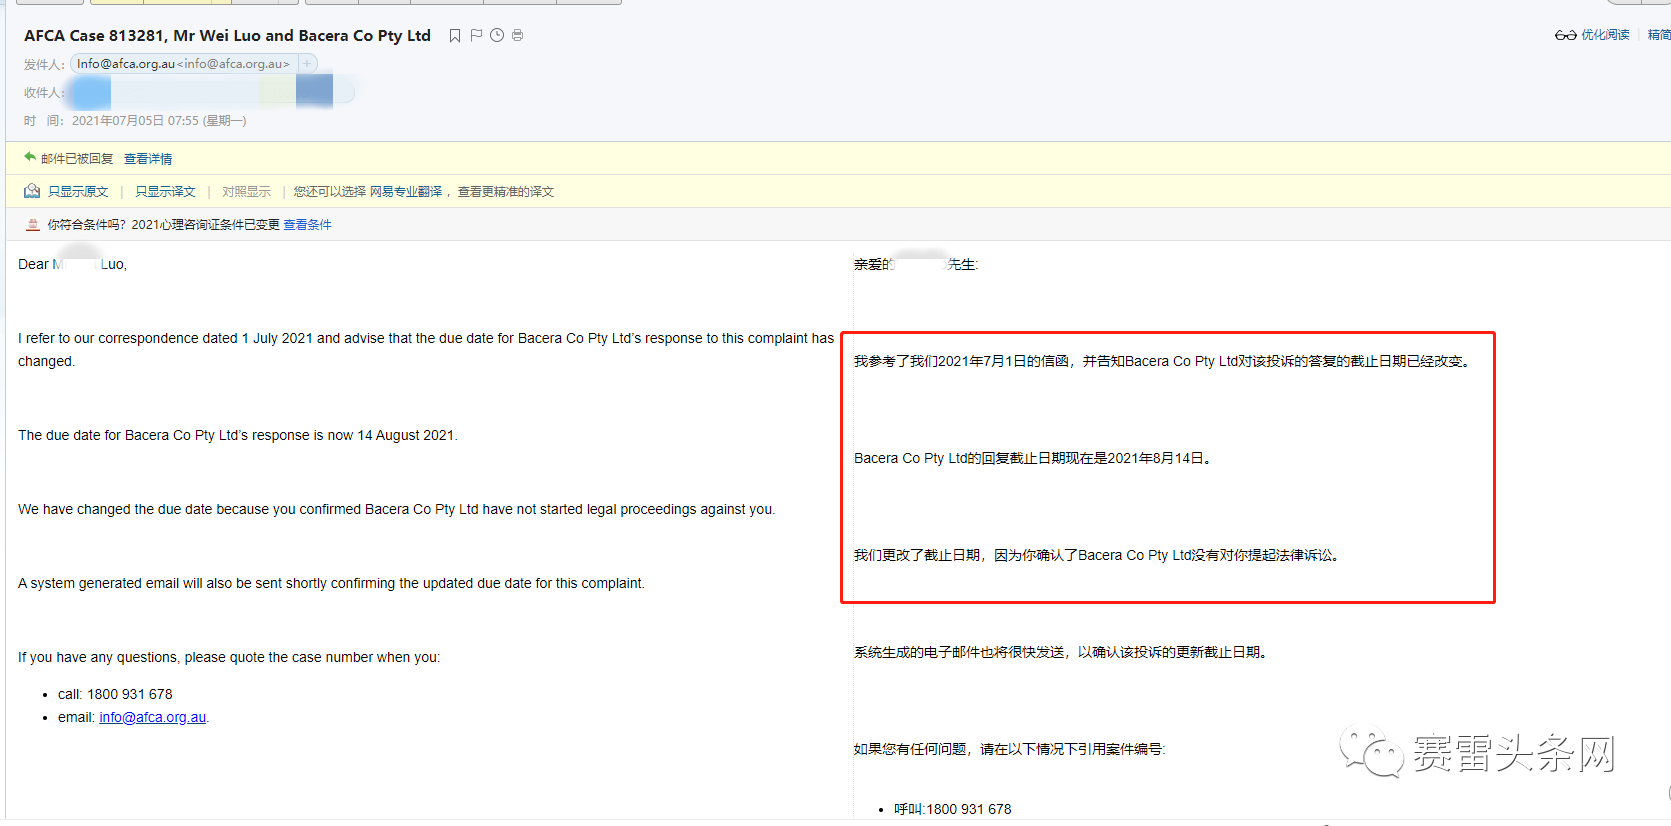
Task: Click the 邮件已被回复 status text
Action: [x=77, y=159]
